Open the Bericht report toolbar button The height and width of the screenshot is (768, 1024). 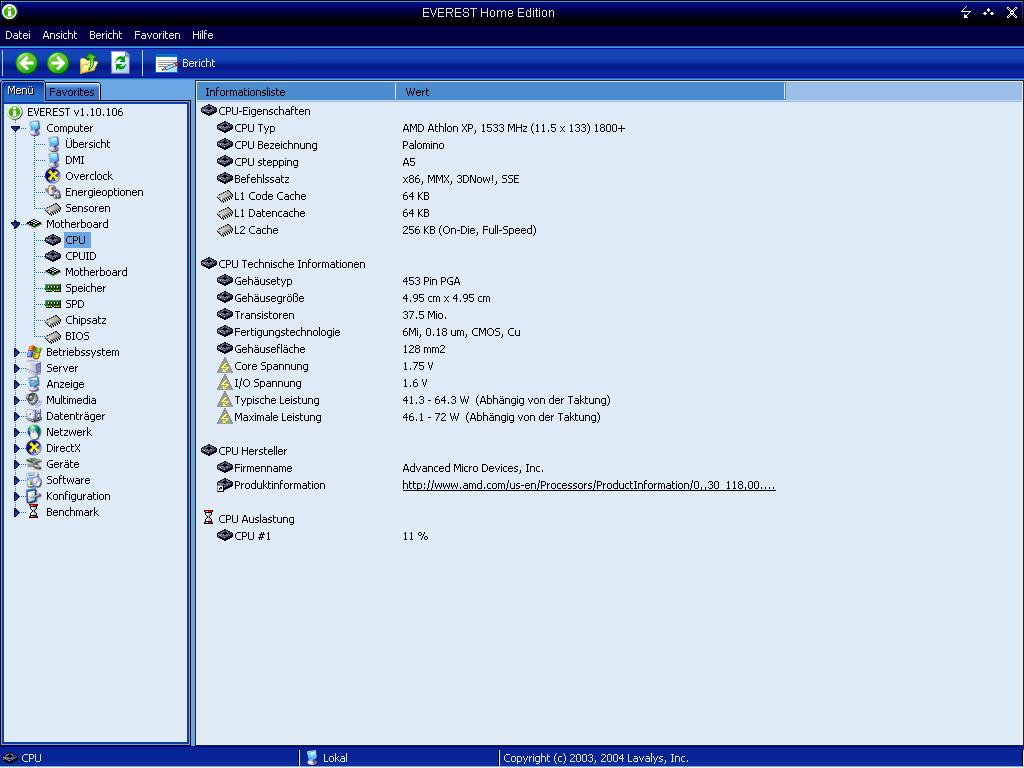pyautogui.click(x=185, y=63)
